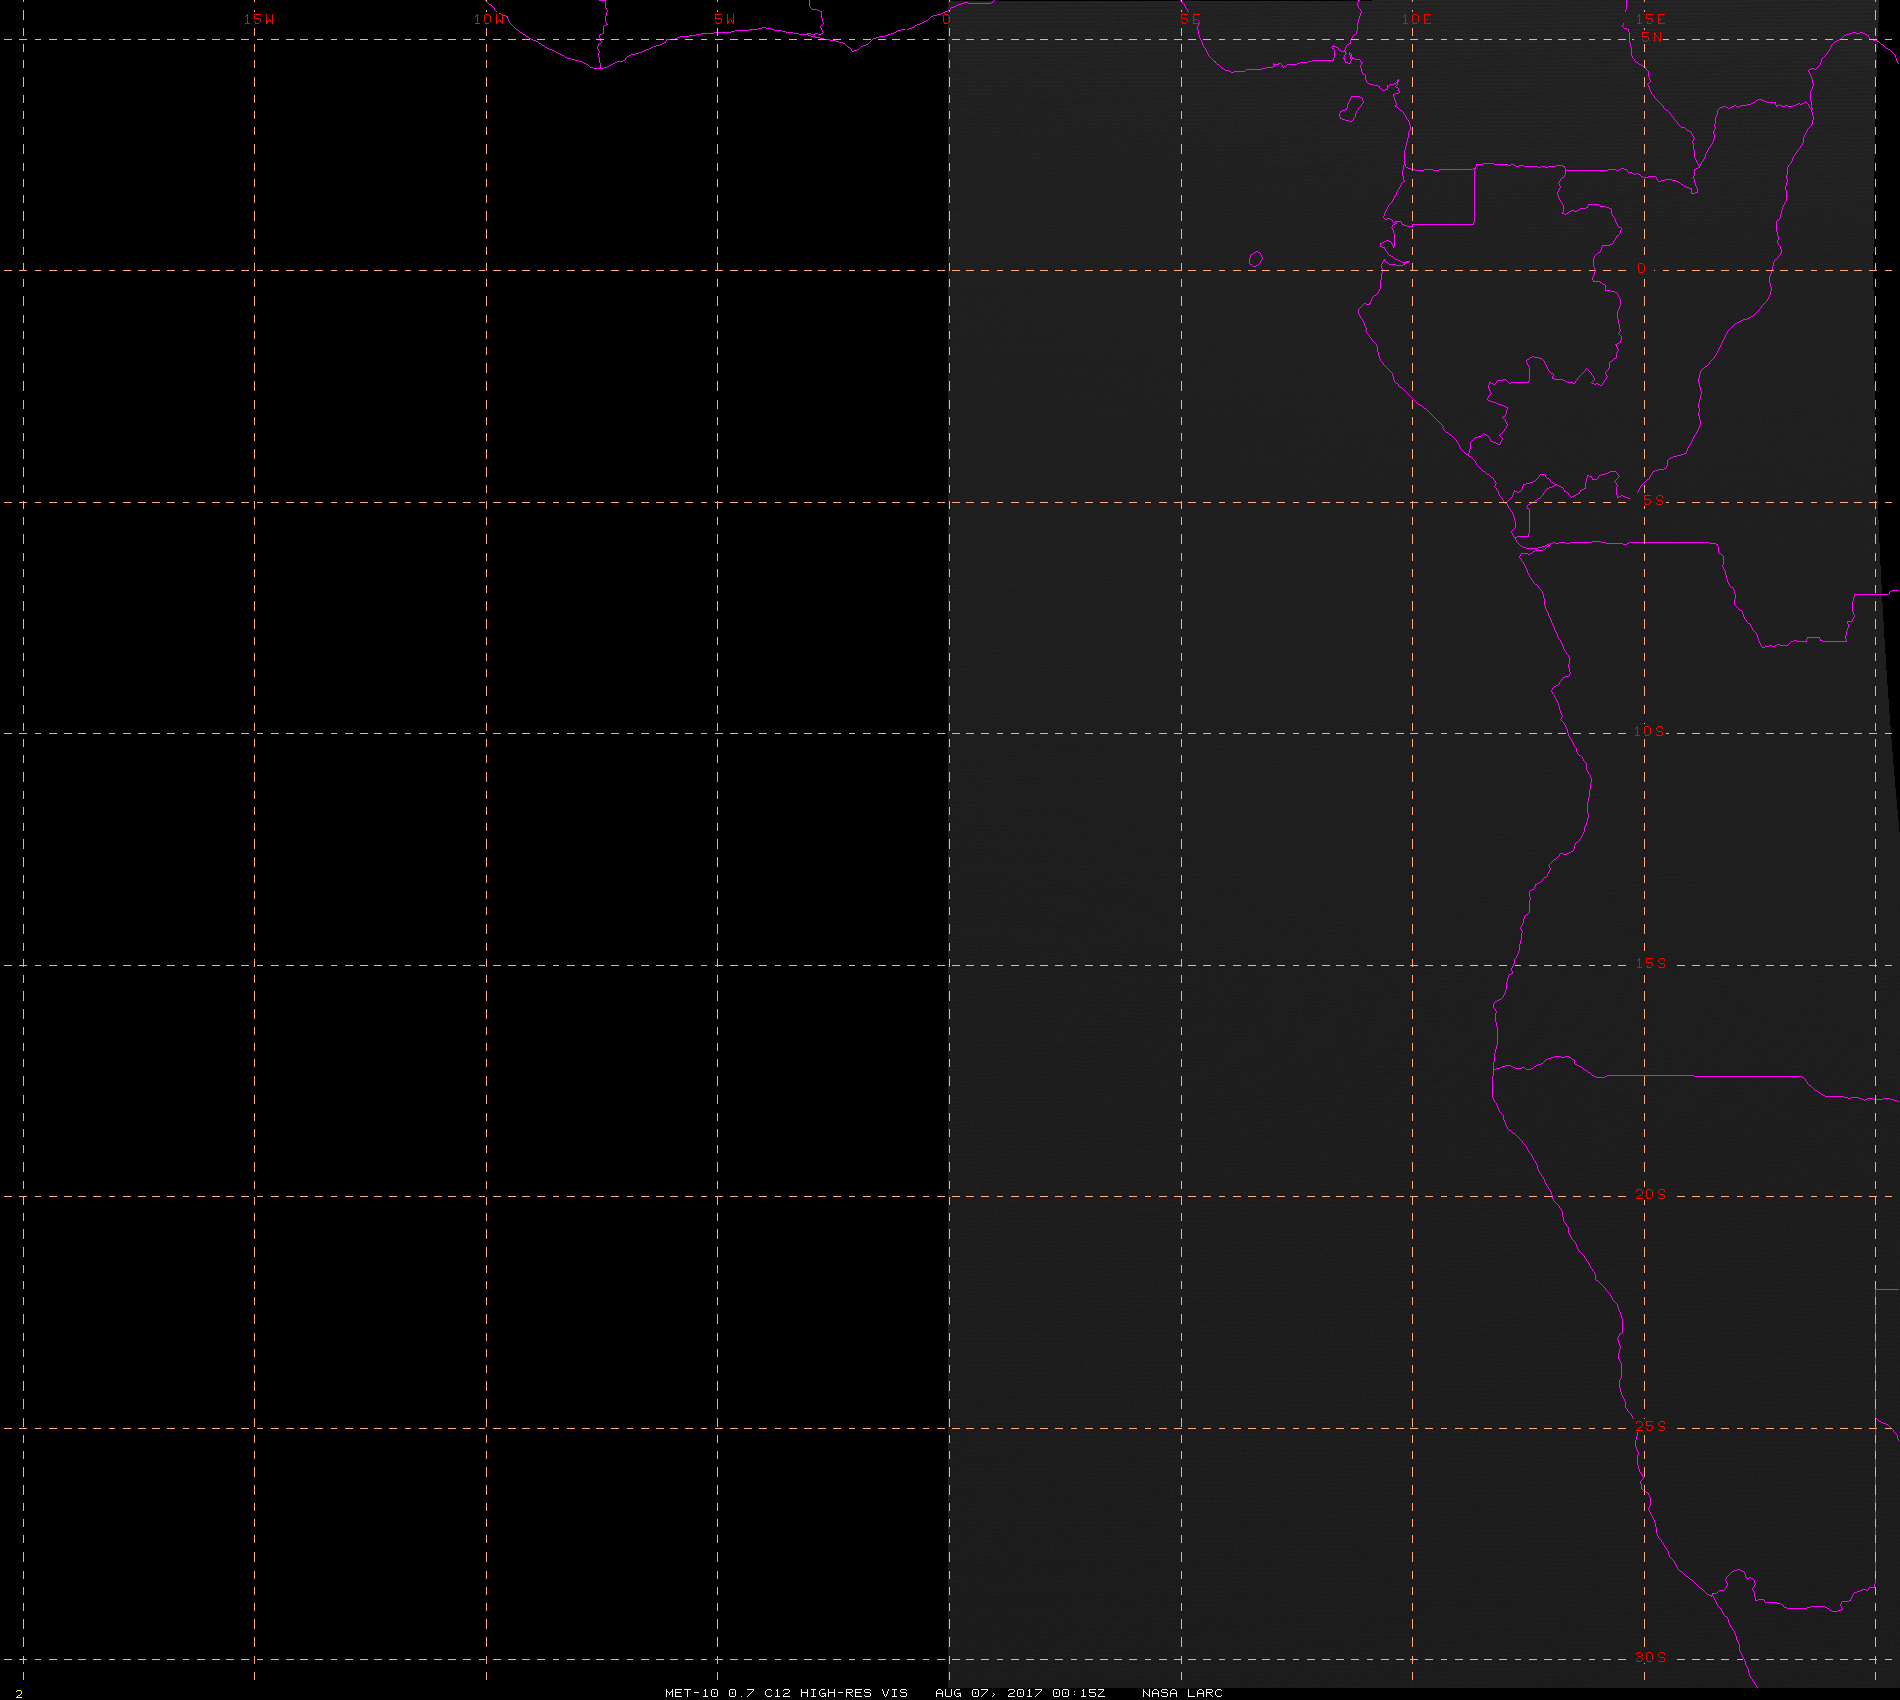This screenshot has width=1900, height=1700.
Task: Click the 15E longitude label
Action: 1651,19
